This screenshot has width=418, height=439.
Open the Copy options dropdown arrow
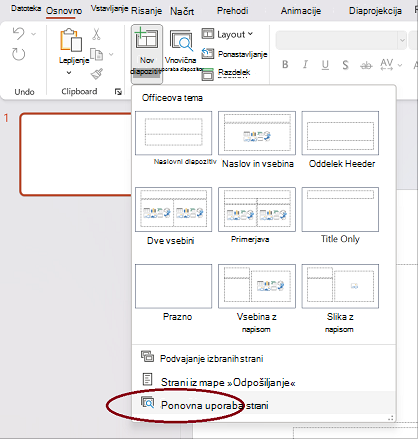(x=111, y=54)
